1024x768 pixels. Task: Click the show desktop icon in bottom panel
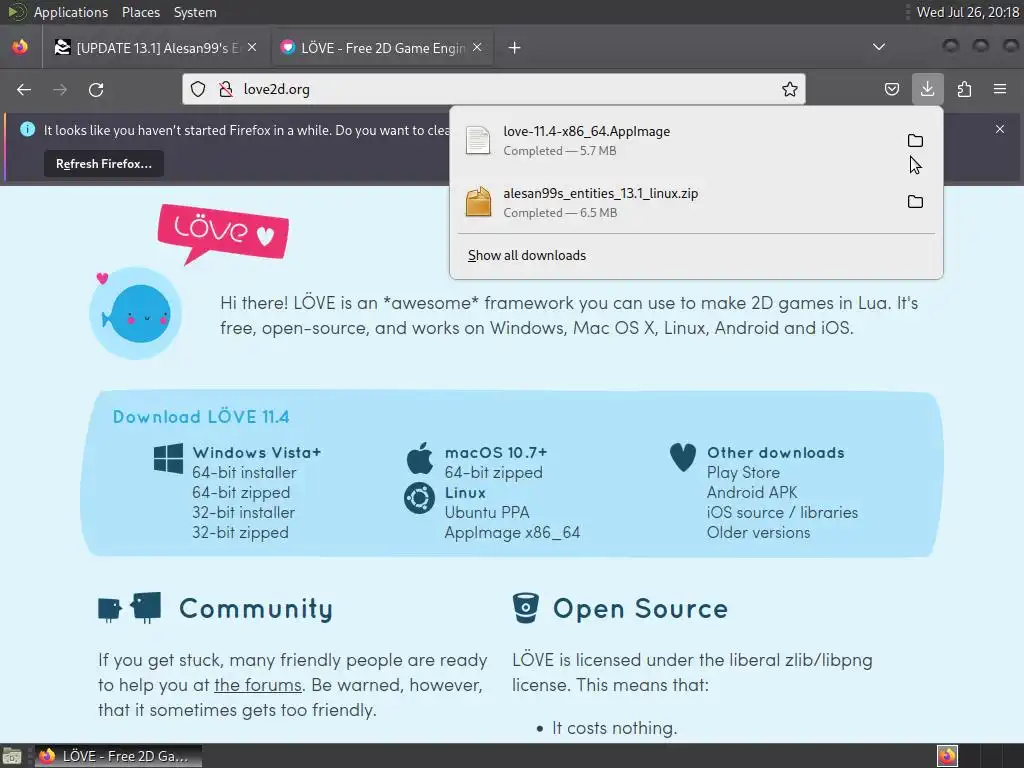point(12,757)
